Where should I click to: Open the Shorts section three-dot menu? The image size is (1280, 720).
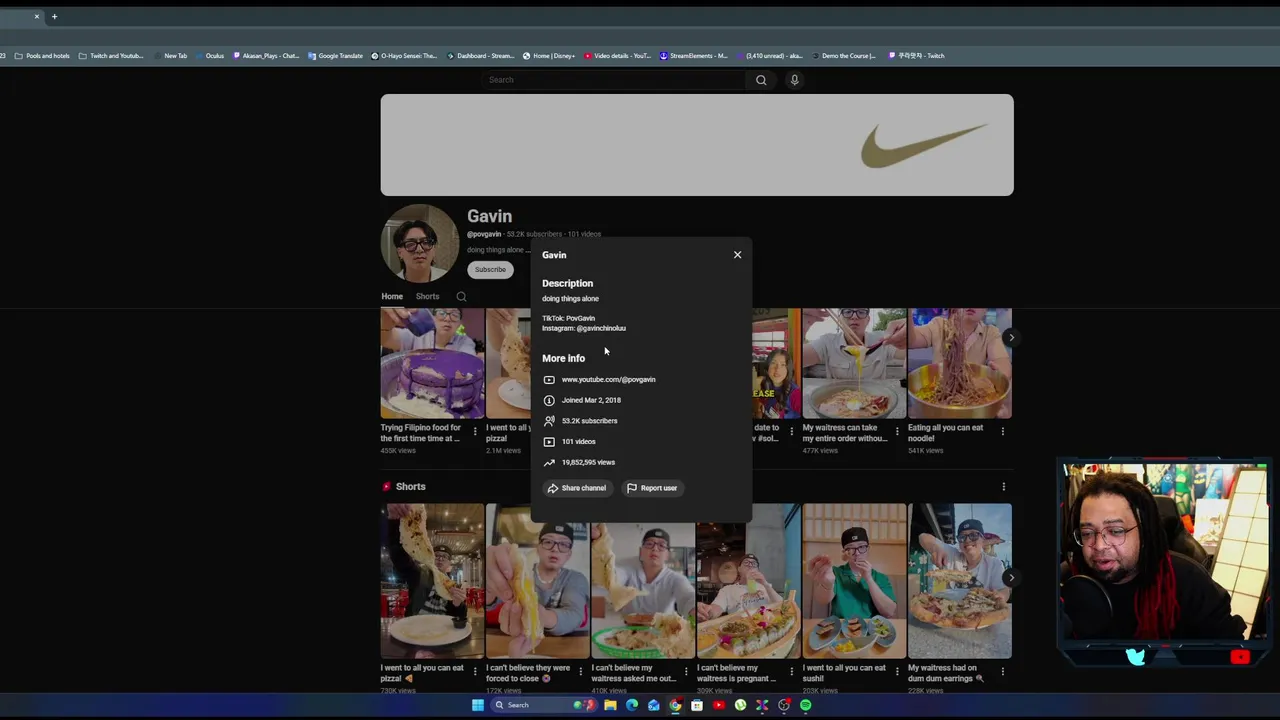click(1004, 487)
